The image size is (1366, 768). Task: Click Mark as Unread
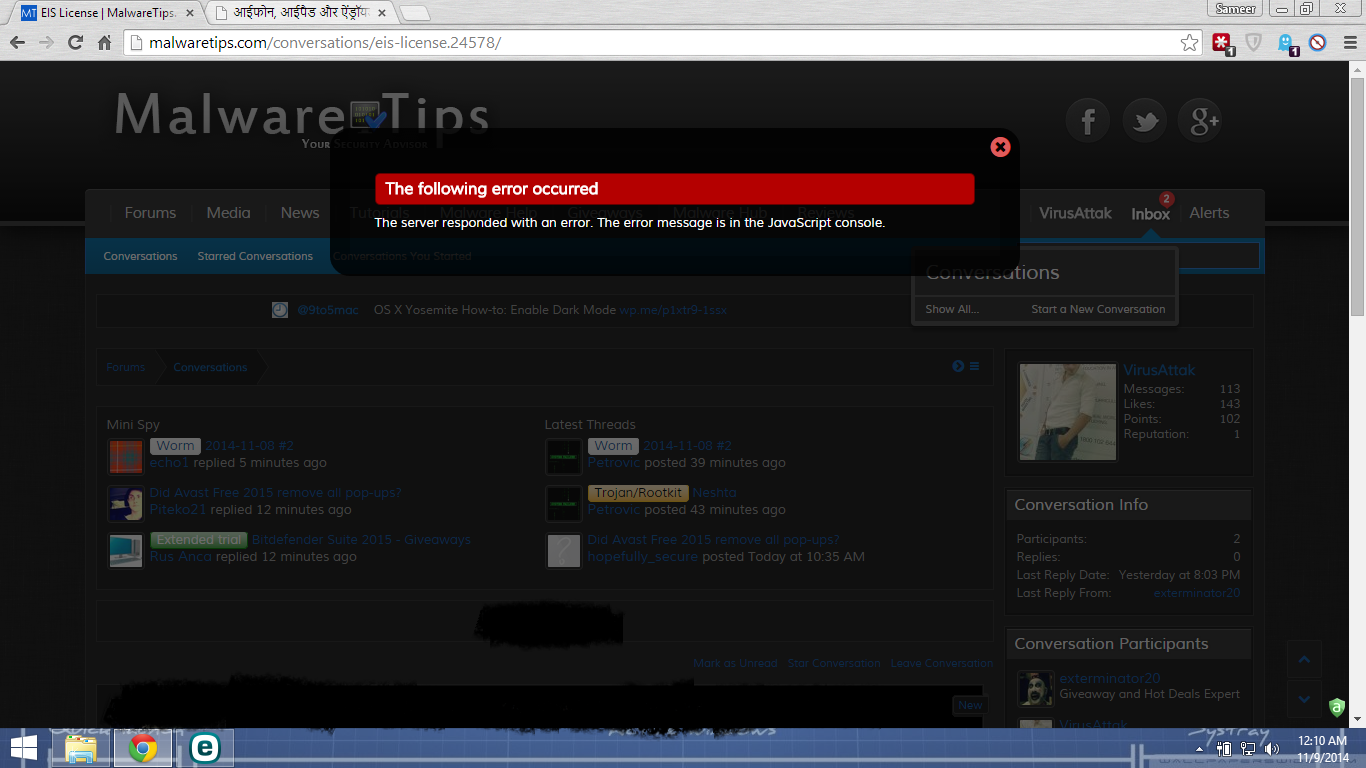735,663
